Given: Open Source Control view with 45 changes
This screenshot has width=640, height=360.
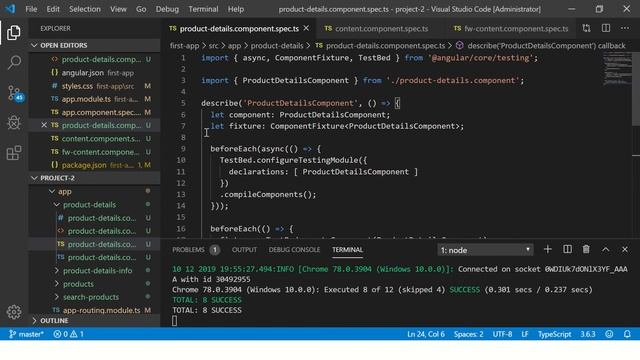Looking at the screenshot, I should click(x=14, y=93).
